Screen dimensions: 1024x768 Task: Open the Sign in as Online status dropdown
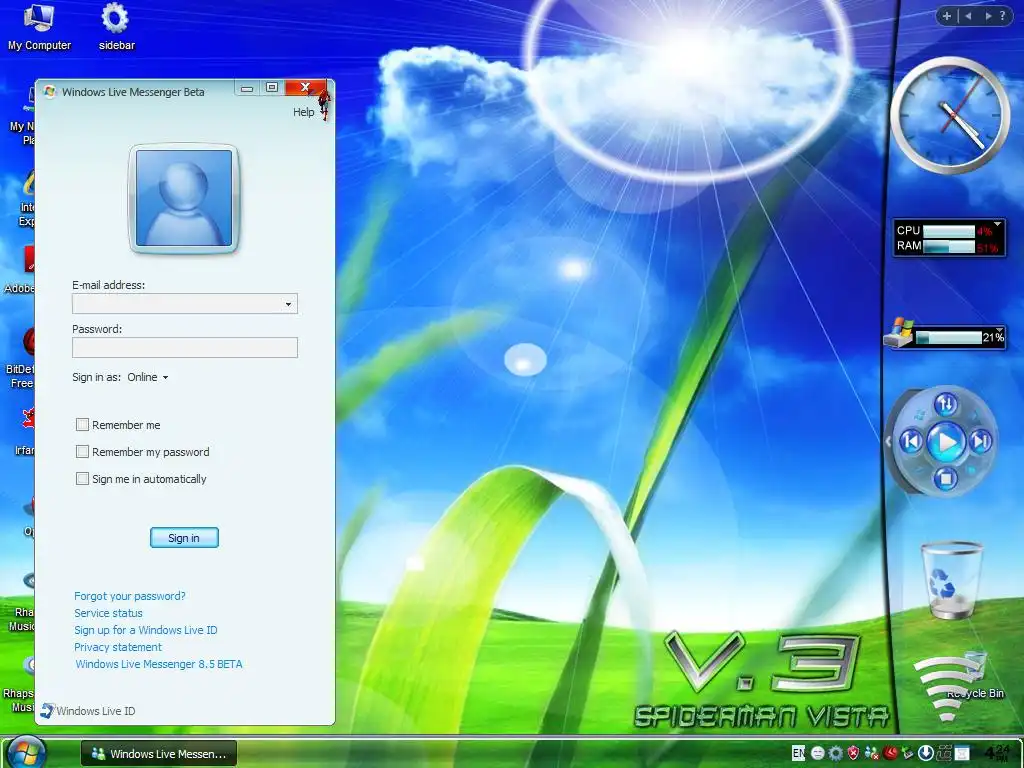(x=148, y=377)
